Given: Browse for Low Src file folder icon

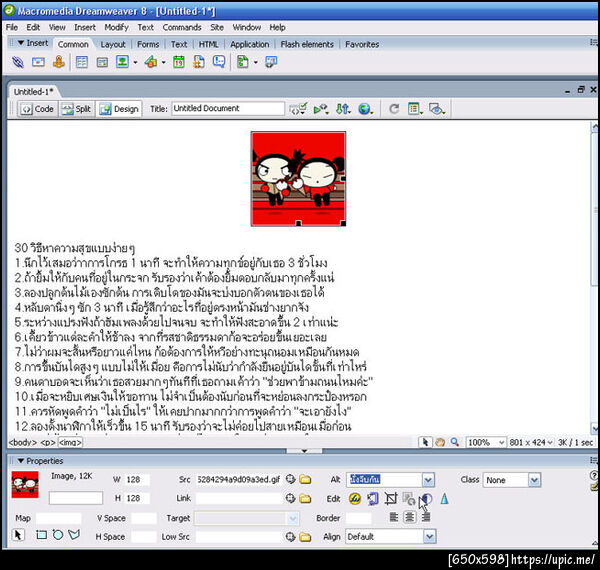Looking at the screenshot, I should point(305,537).
